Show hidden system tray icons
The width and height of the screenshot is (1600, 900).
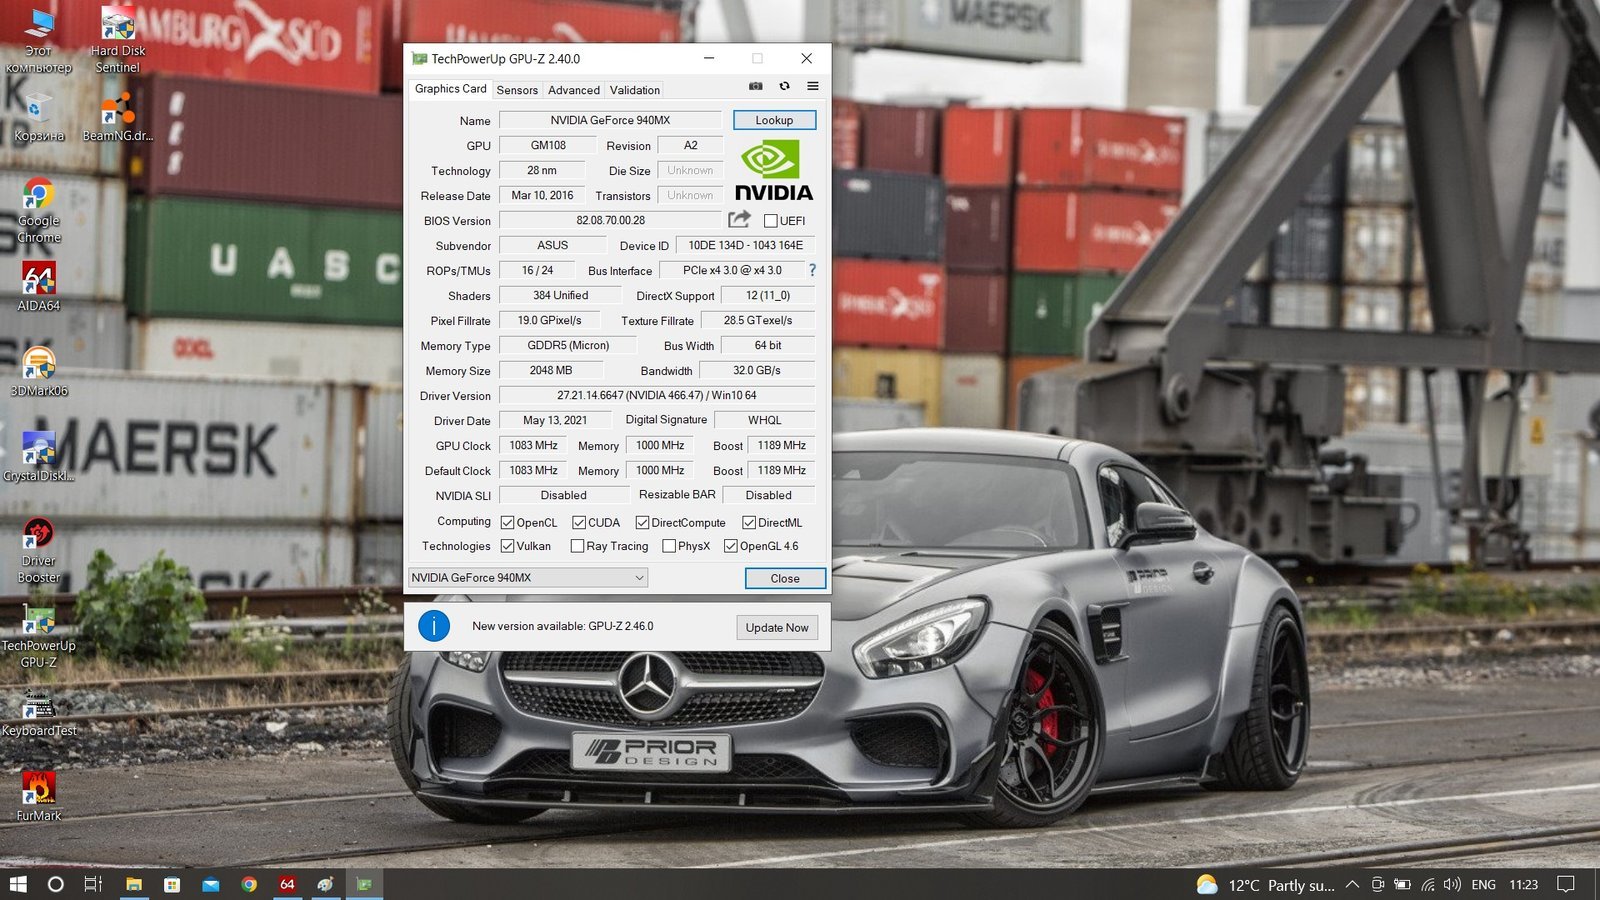1352,885
